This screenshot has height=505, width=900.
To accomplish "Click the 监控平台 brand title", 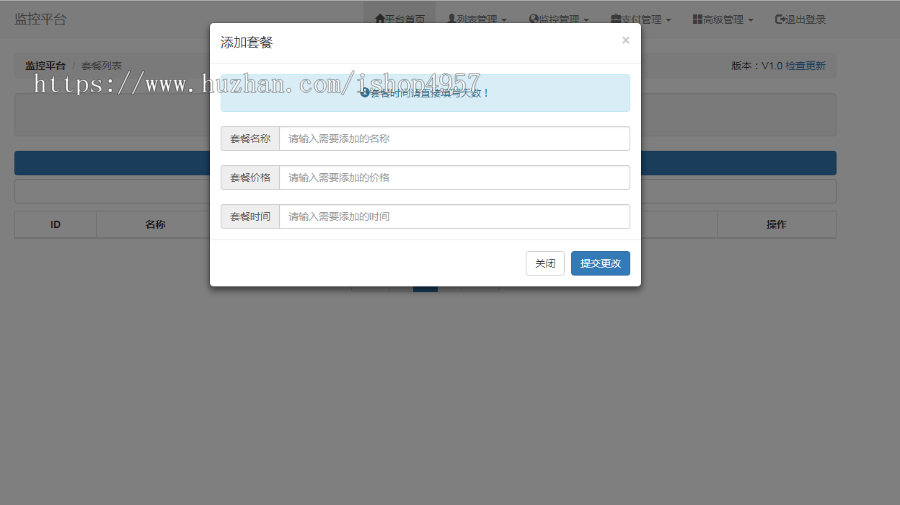I will click(40, 19).
